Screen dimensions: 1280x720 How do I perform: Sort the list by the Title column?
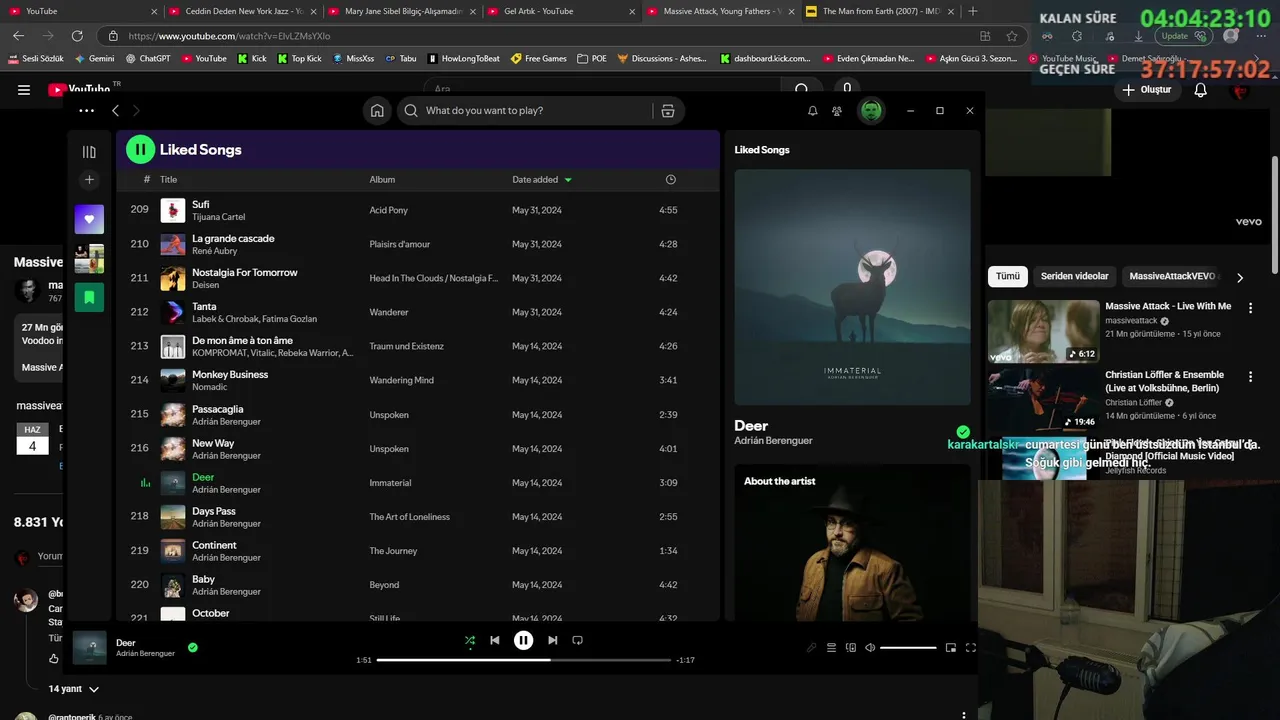(168, 180)
